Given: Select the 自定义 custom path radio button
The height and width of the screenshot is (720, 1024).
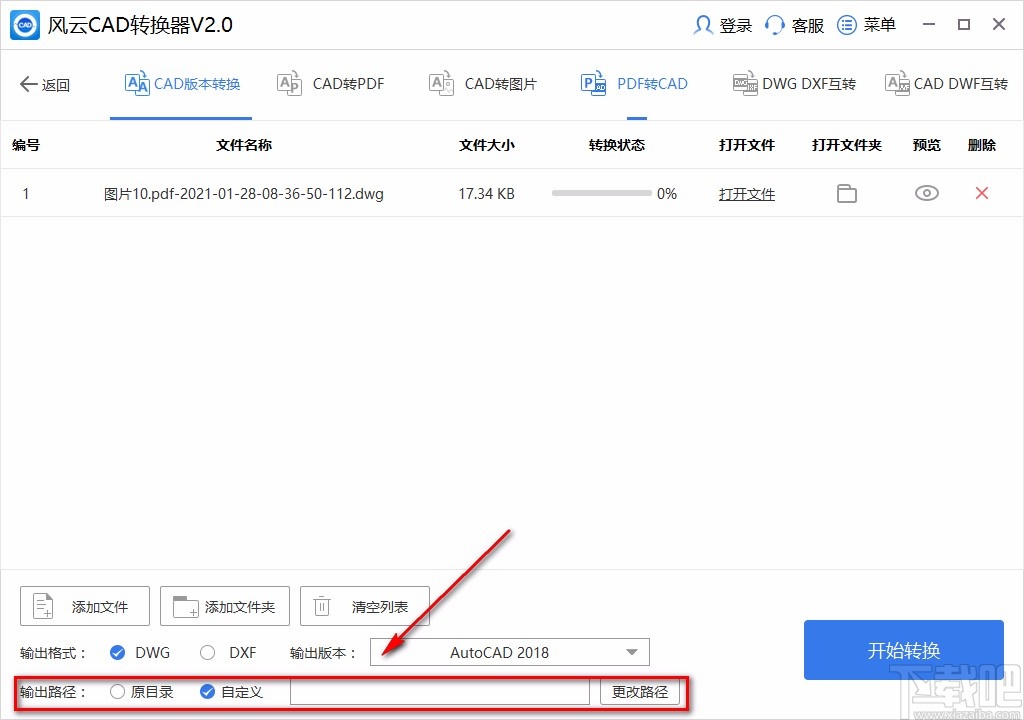Looking at the screenshot, I should click(207, 691).
